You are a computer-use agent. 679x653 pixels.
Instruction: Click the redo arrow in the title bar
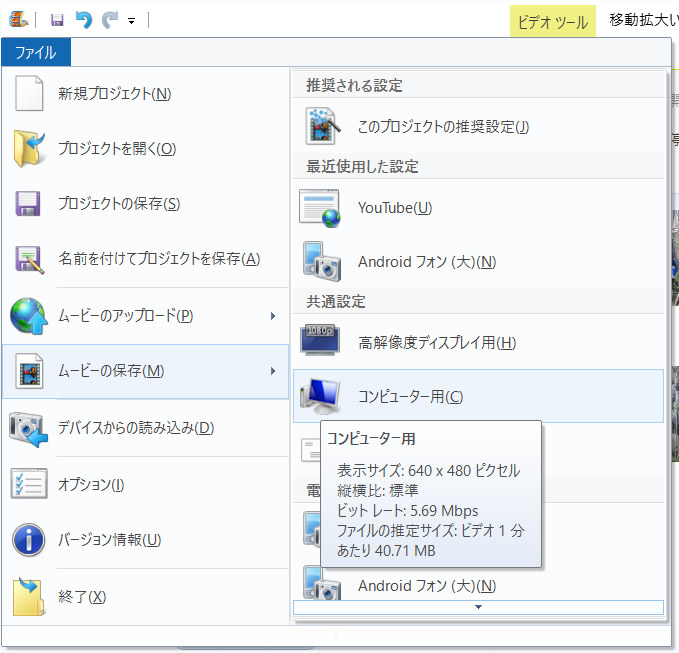pyautogui.click(x=109, y=20)
